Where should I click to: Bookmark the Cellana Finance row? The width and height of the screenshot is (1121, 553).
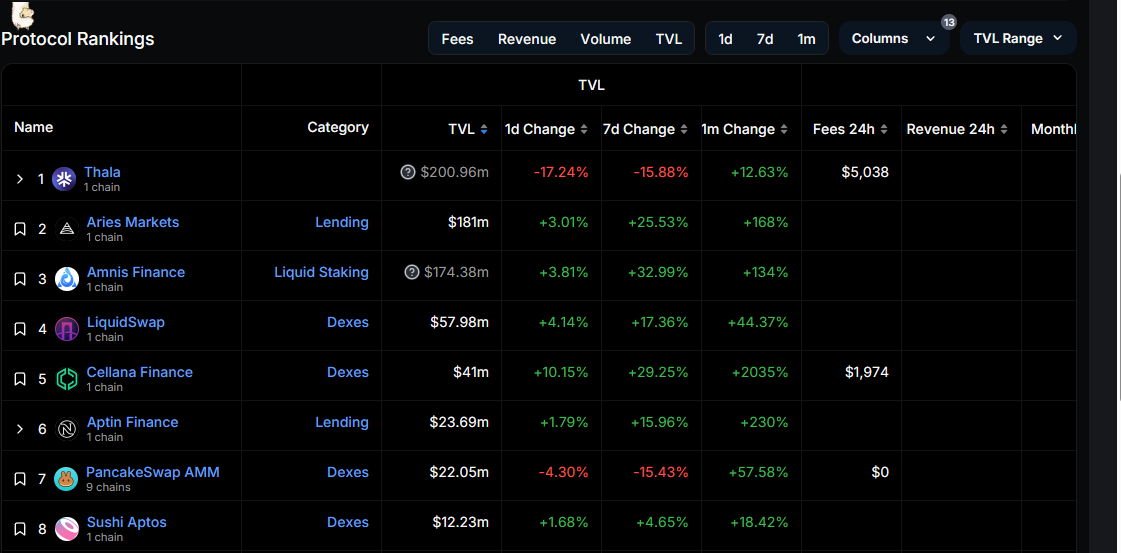(x=20, y=379)
